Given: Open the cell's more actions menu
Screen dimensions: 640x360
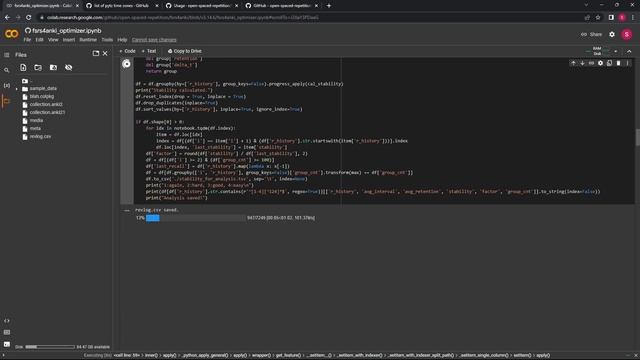Looking at the screenshot, I should pyautogui.click(x=627, y=63).
